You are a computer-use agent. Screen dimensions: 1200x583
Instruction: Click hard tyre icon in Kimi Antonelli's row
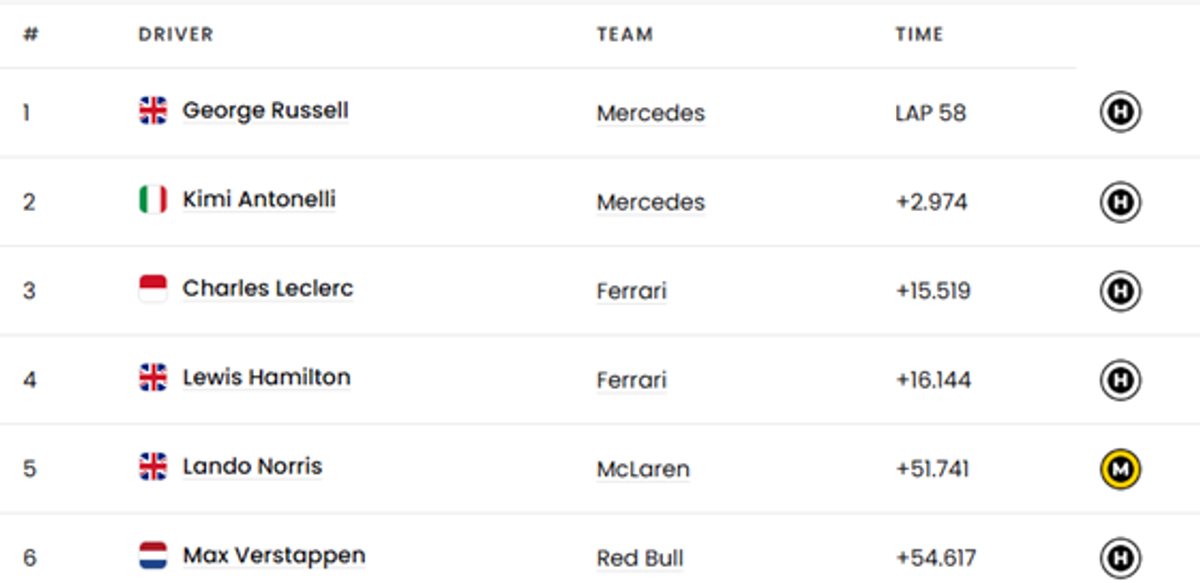(1120, 202)
